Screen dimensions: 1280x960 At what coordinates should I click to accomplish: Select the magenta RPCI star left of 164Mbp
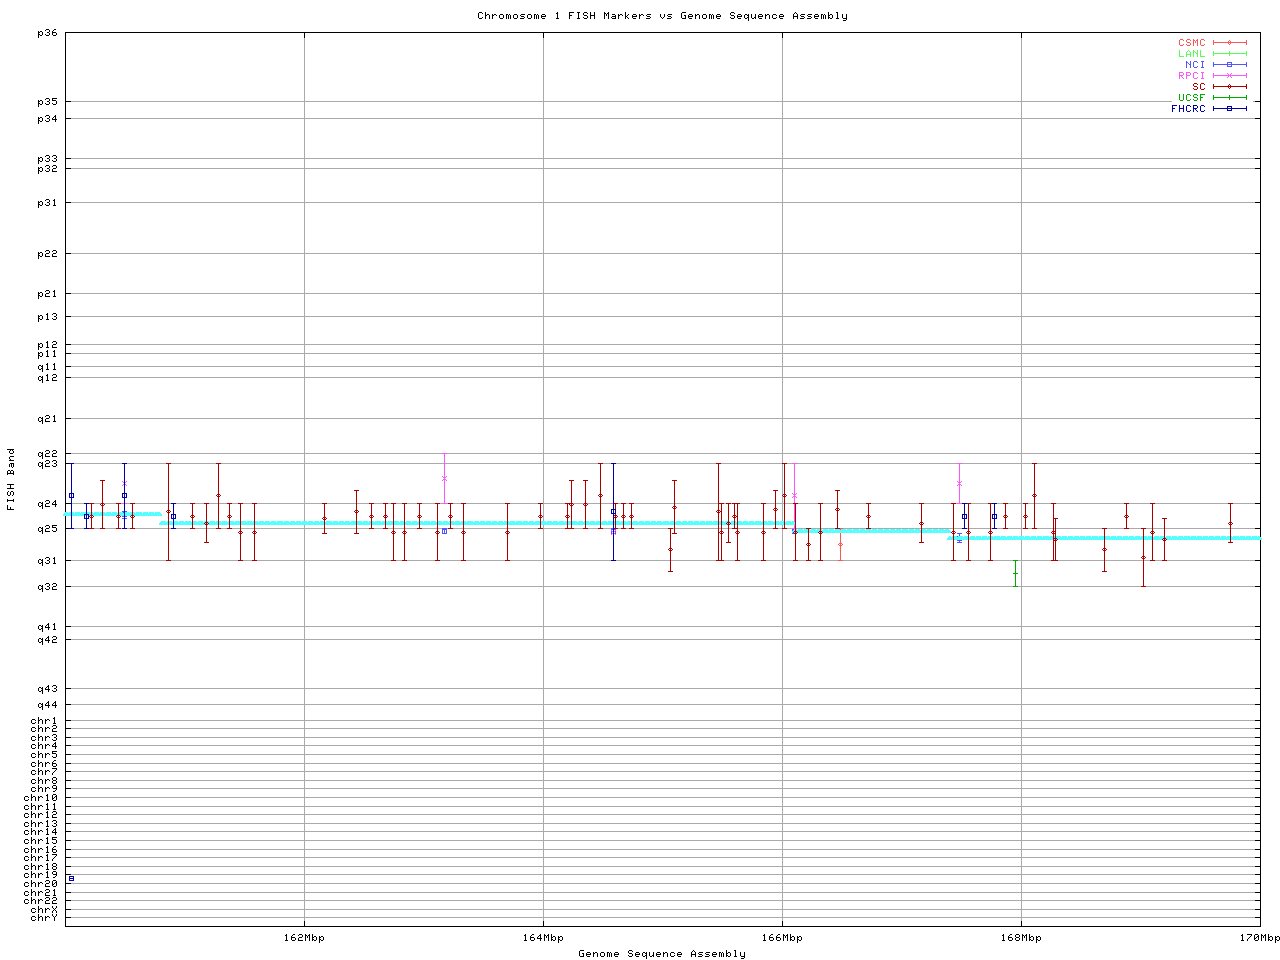tap(444, 478)
